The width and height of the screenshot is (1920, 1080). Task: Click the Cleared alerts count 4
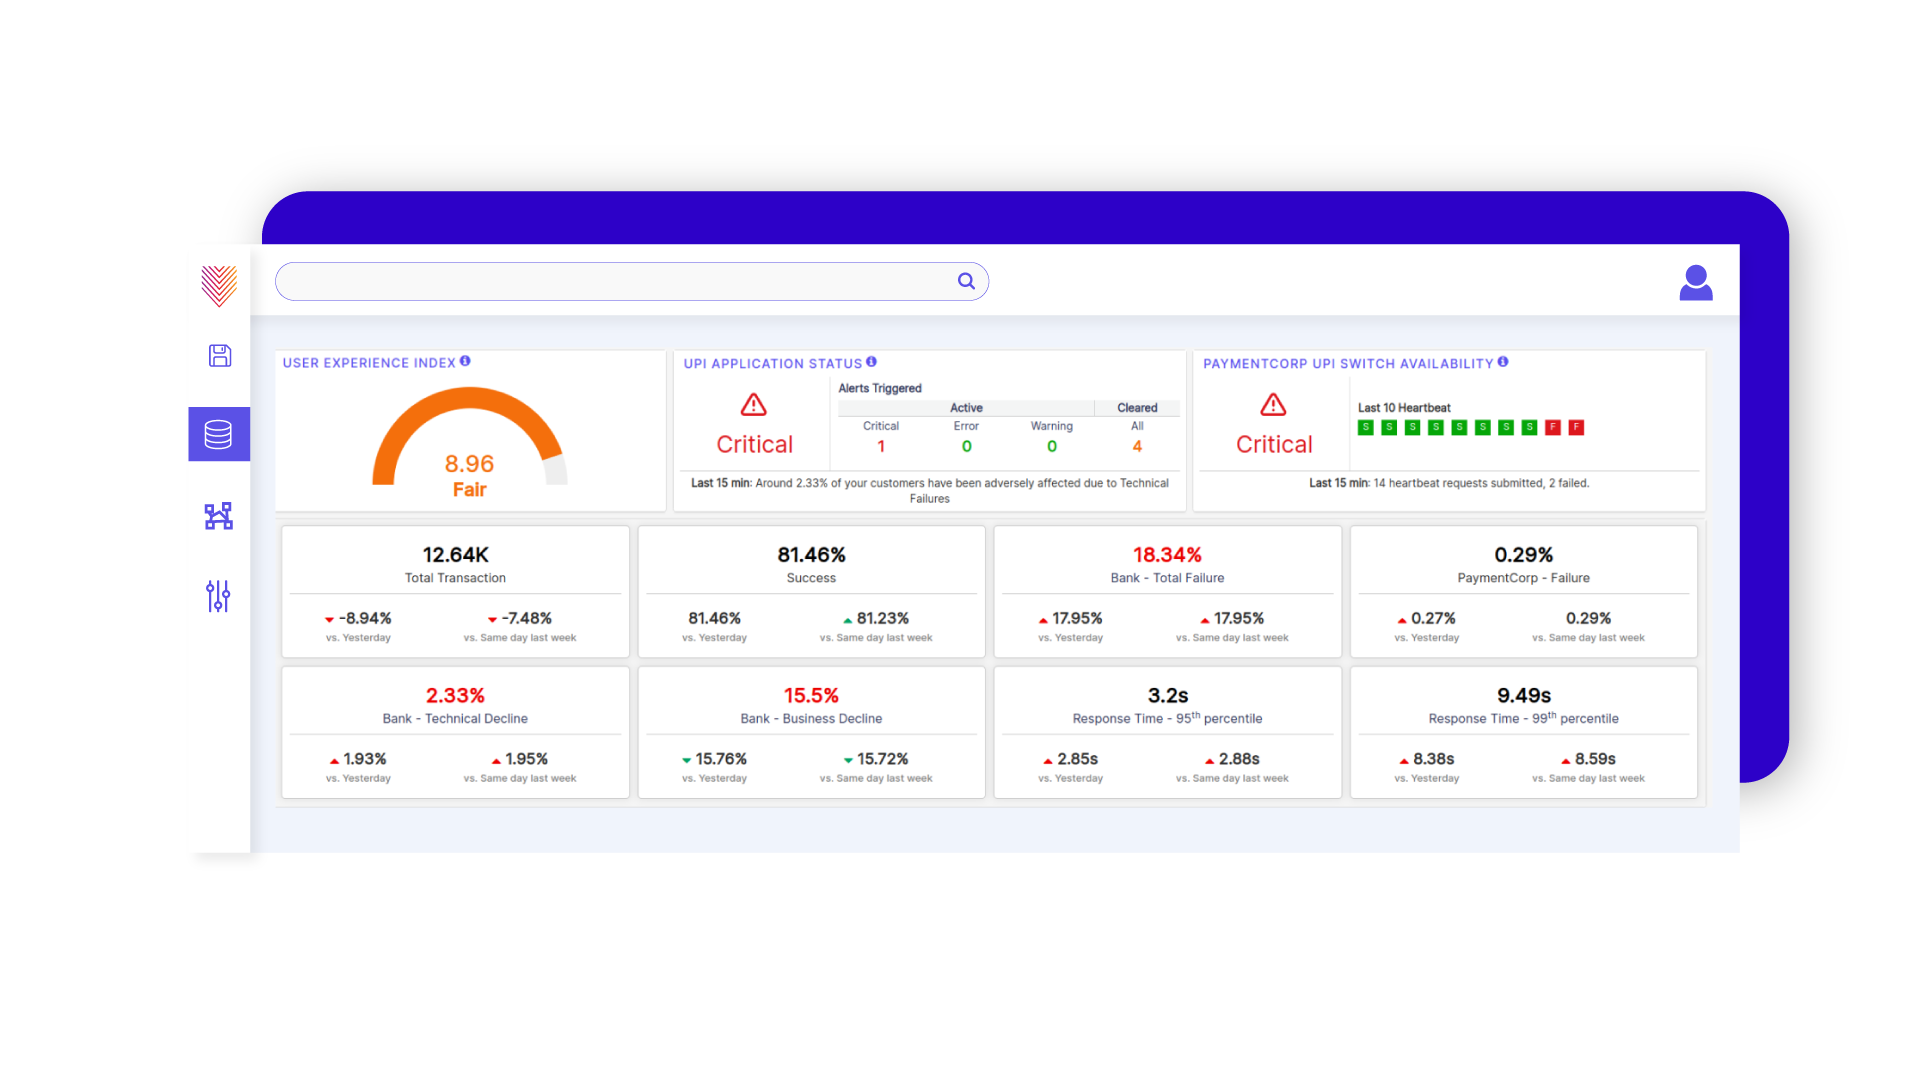[1137, 447]
